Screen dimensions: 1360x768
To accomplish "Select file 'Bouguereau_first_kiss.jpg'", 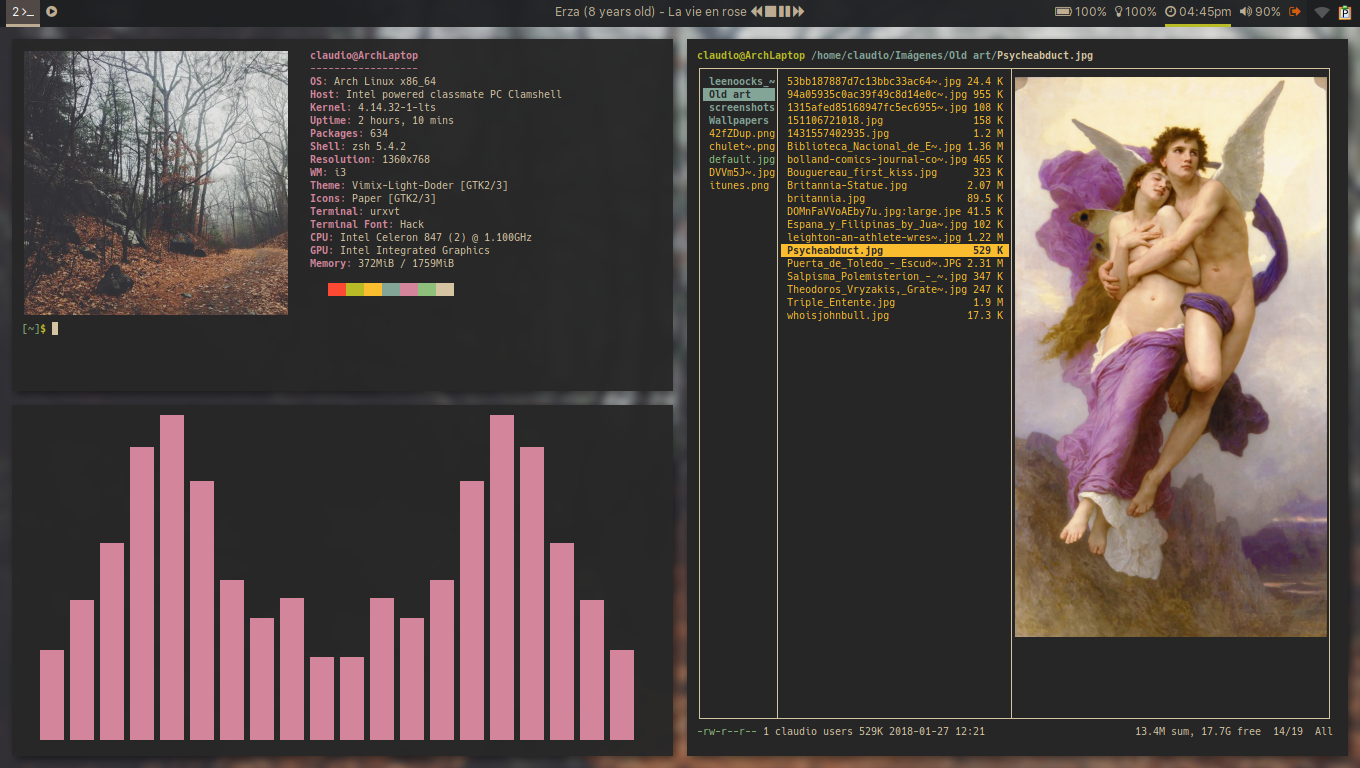I will pyautogui.click(x=895, y=172).
